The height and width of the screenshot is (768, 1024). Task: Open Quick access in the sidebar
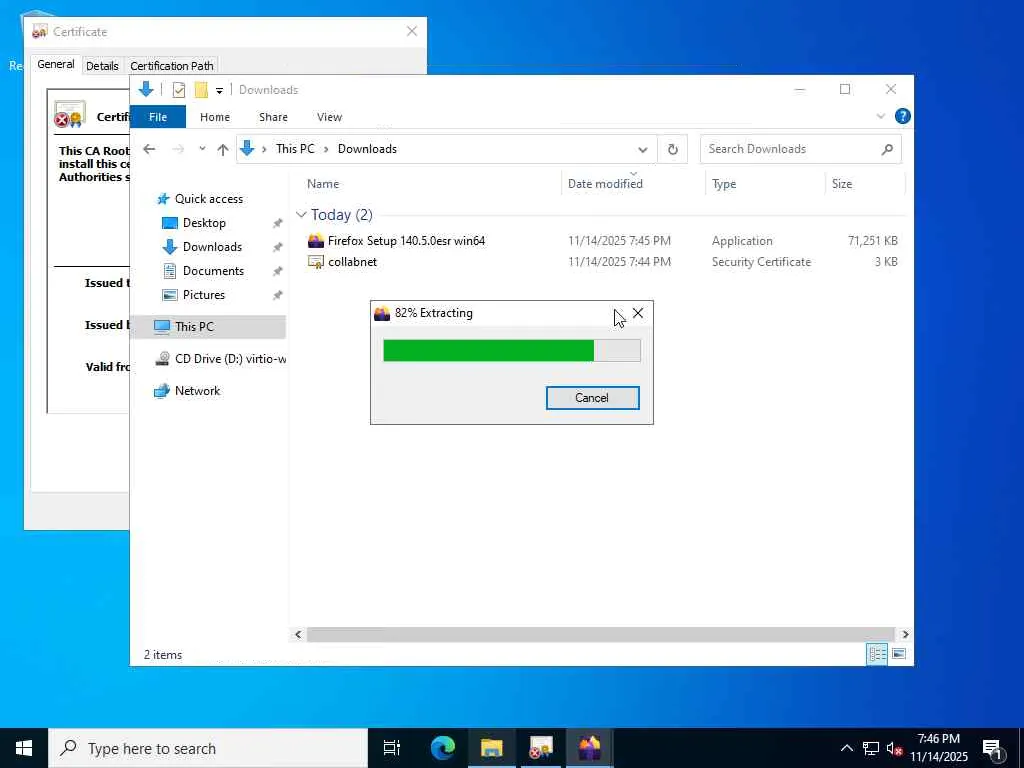[x=208, y=199]
